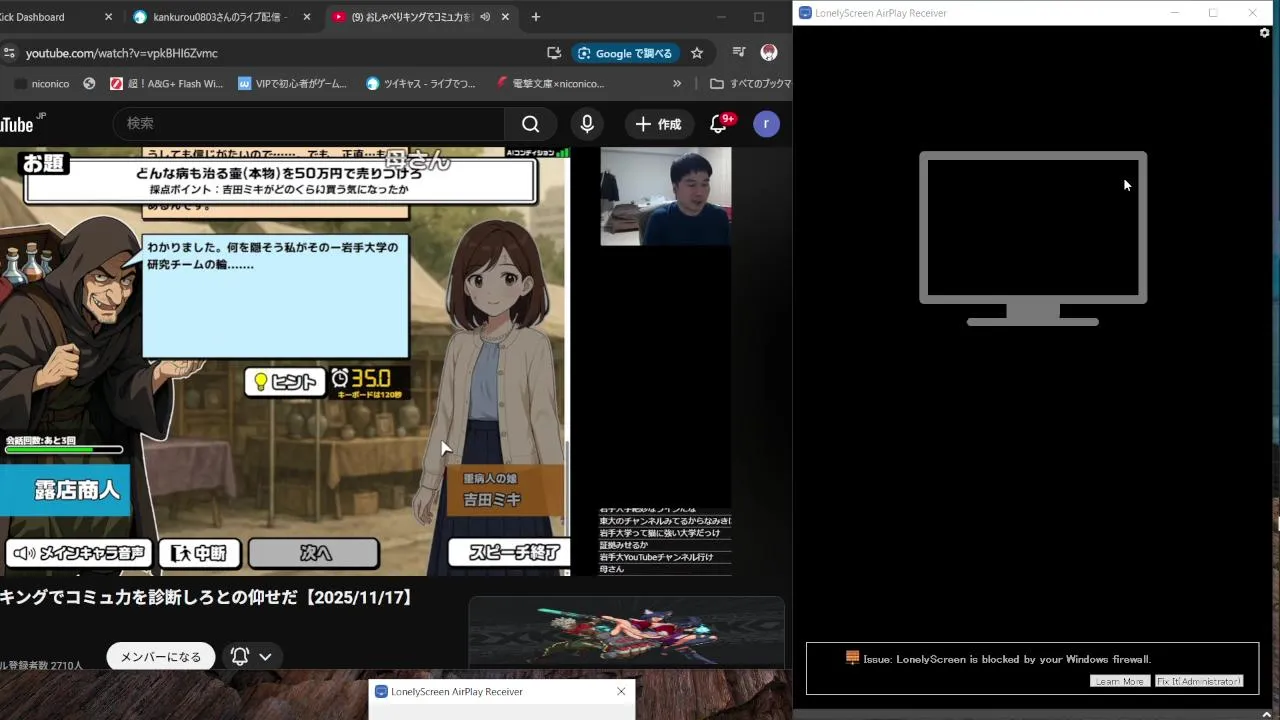Mute the YouTube tab via speaker icon
This screenshot has height=720, width=1280.
click(x=485, y=17)
